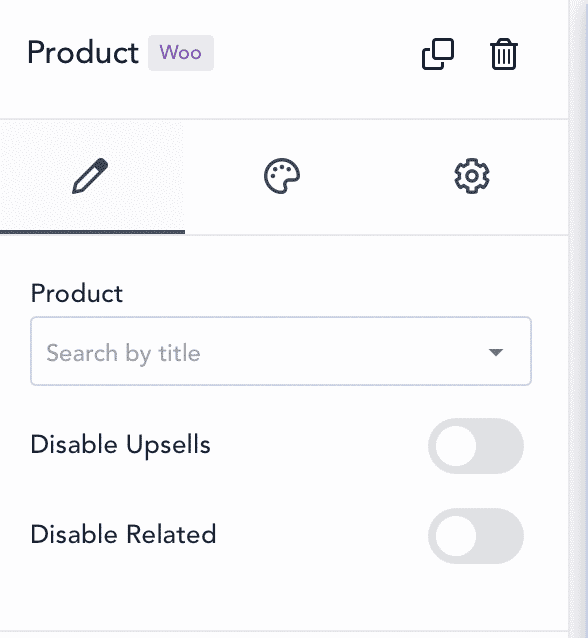The width and height of the screenshot is (588, 638).
Task: Click the purple Woo badge
Action: (x=181, y=53)
